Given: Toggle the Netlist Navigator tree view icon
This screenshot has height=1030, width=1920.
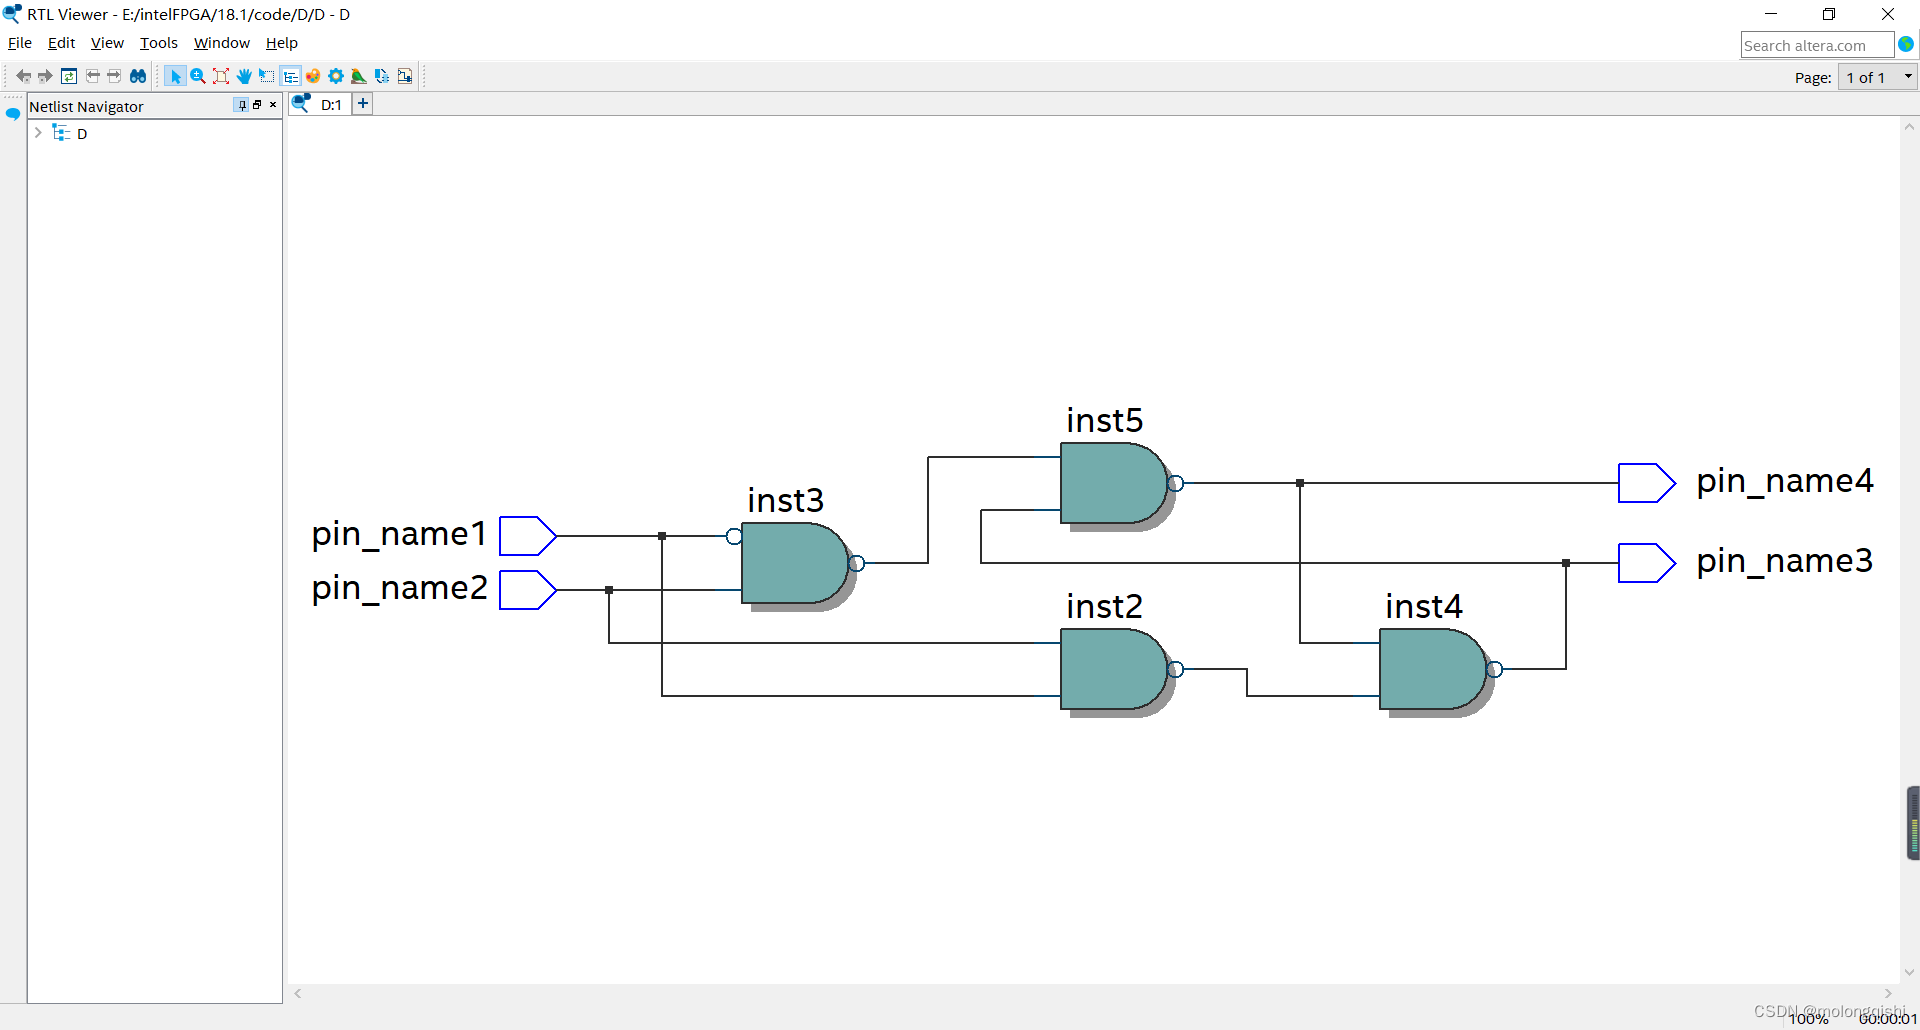Looking at the screenshot, I should [x=290, y=76].
